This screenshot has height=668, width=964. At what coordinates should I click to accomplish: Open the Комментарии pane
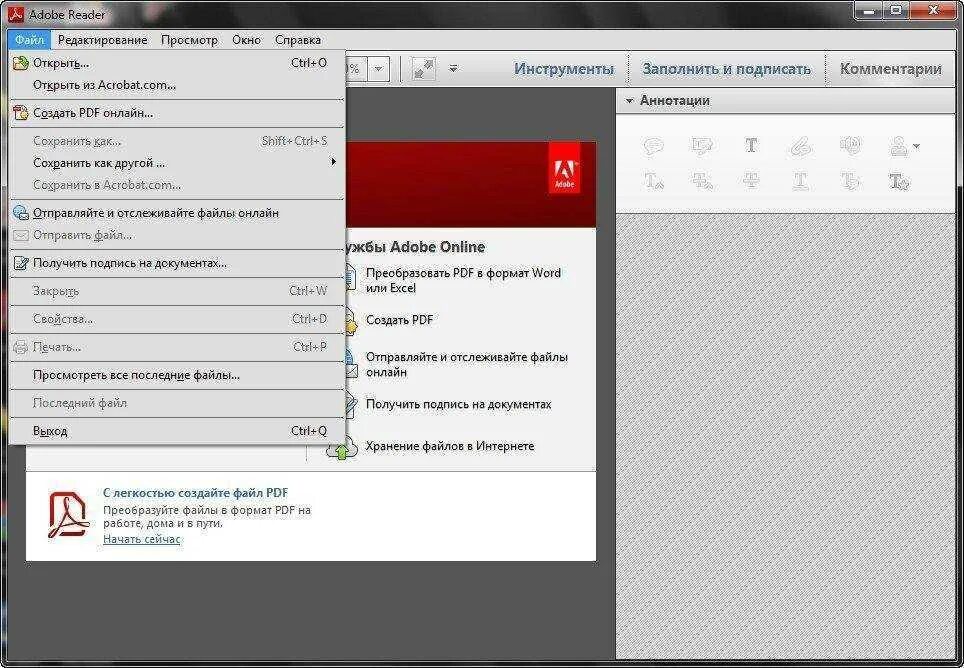[x=890, y=69]
